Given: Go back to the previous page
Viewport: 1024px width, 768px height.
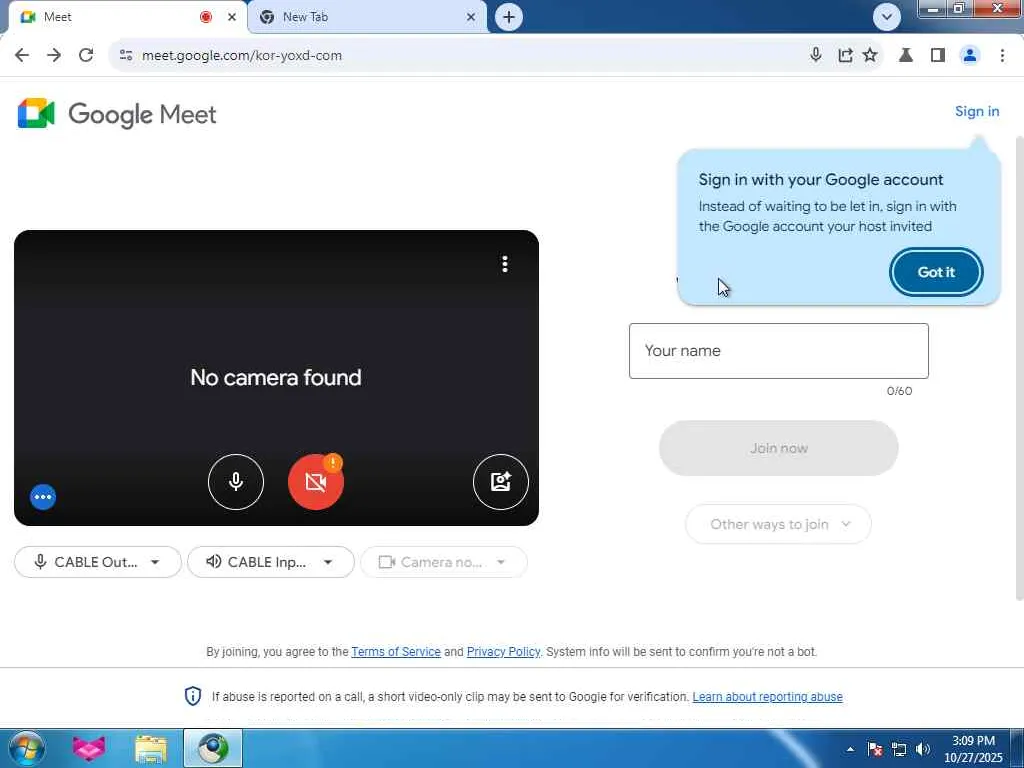Looking at the screenshot, I should pyautogui.click(x=22, y=56).
